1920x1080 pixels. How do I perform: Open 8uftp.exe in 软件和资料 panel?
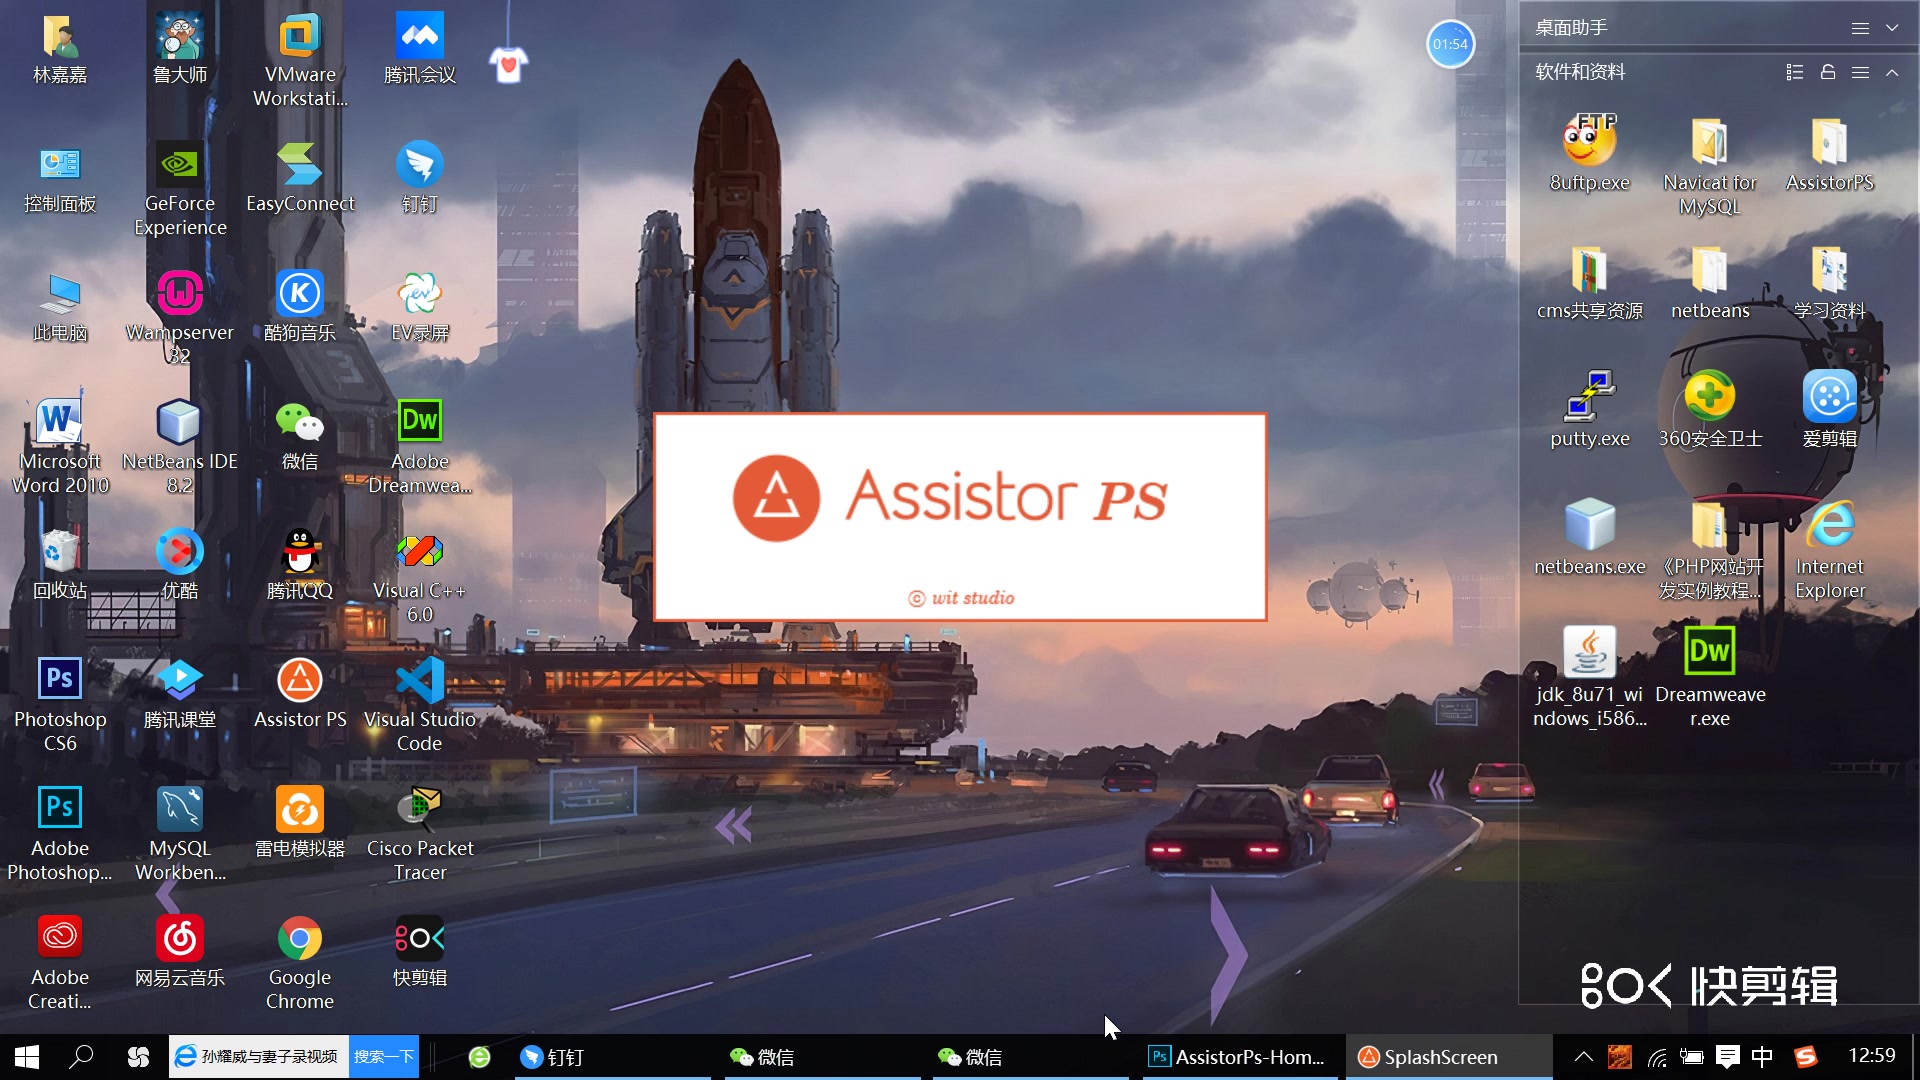pos(1590,155)
